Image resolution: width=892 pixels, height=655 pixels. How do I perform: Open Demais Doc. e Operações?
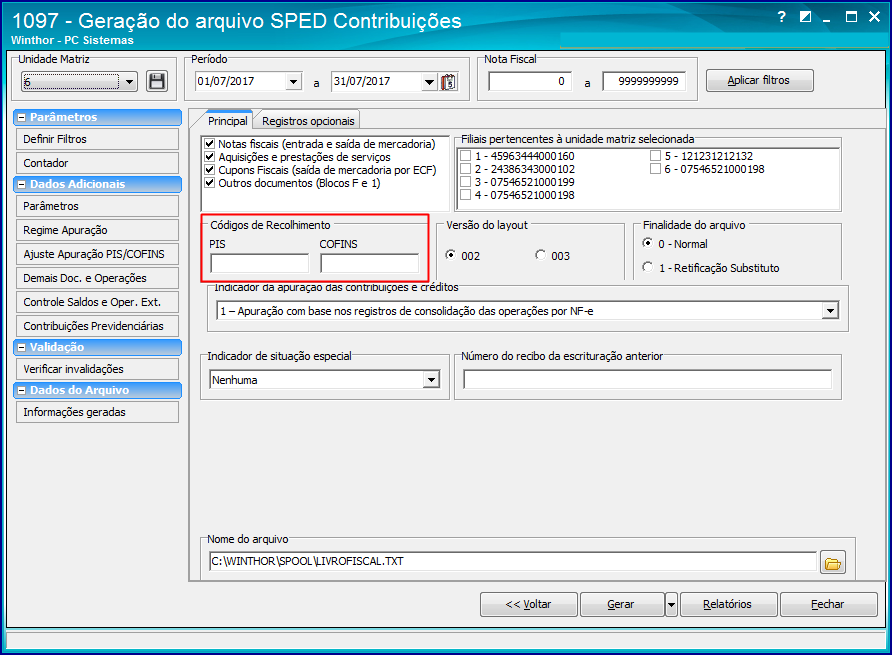[x=97, y=278]
